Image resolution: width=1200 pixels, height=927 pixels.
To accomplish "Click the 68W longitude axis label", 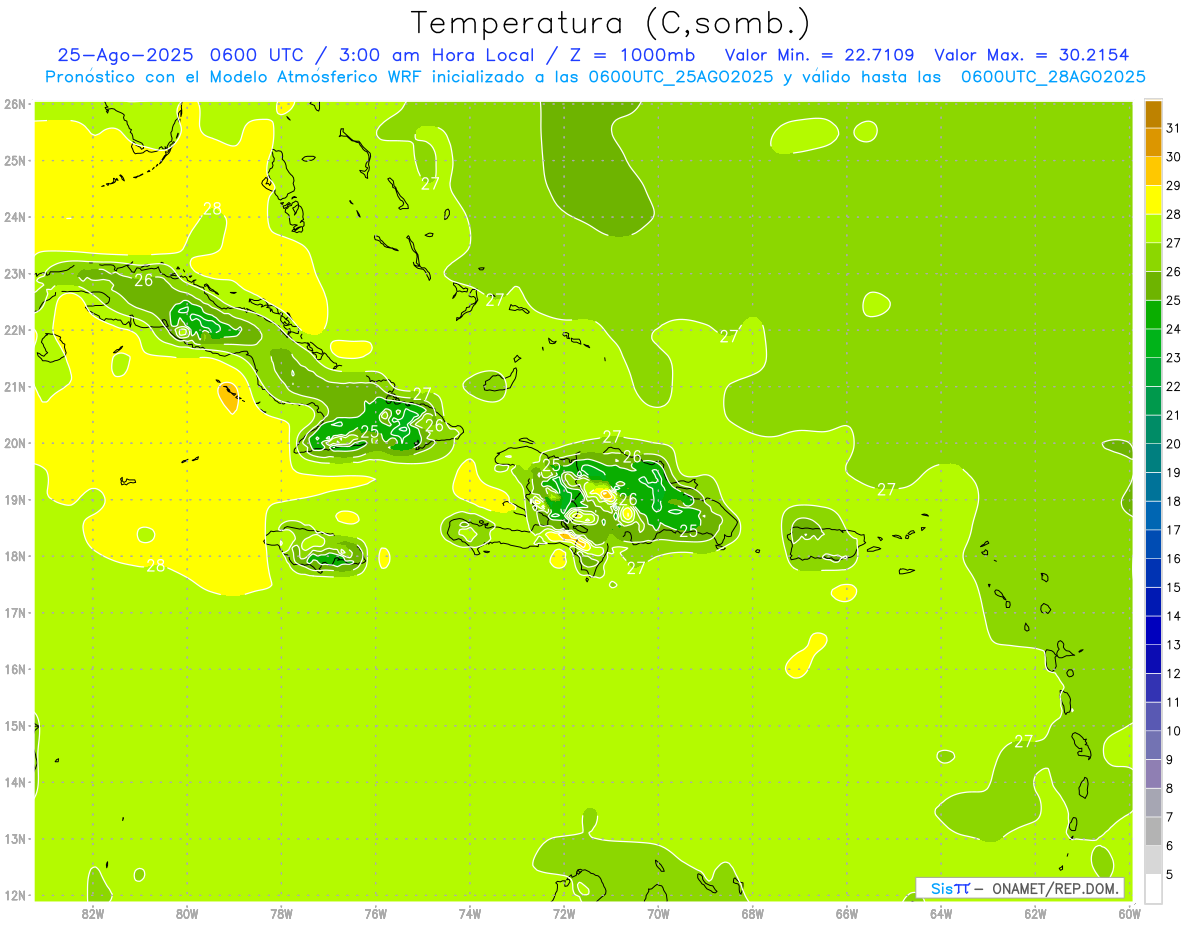I will [x=753, y=913].
